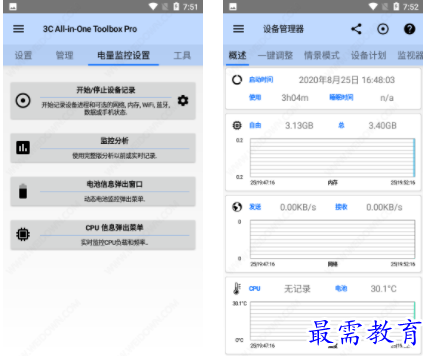Select the 概述 tab
The image size is (430, 364).
click(237, 55)
